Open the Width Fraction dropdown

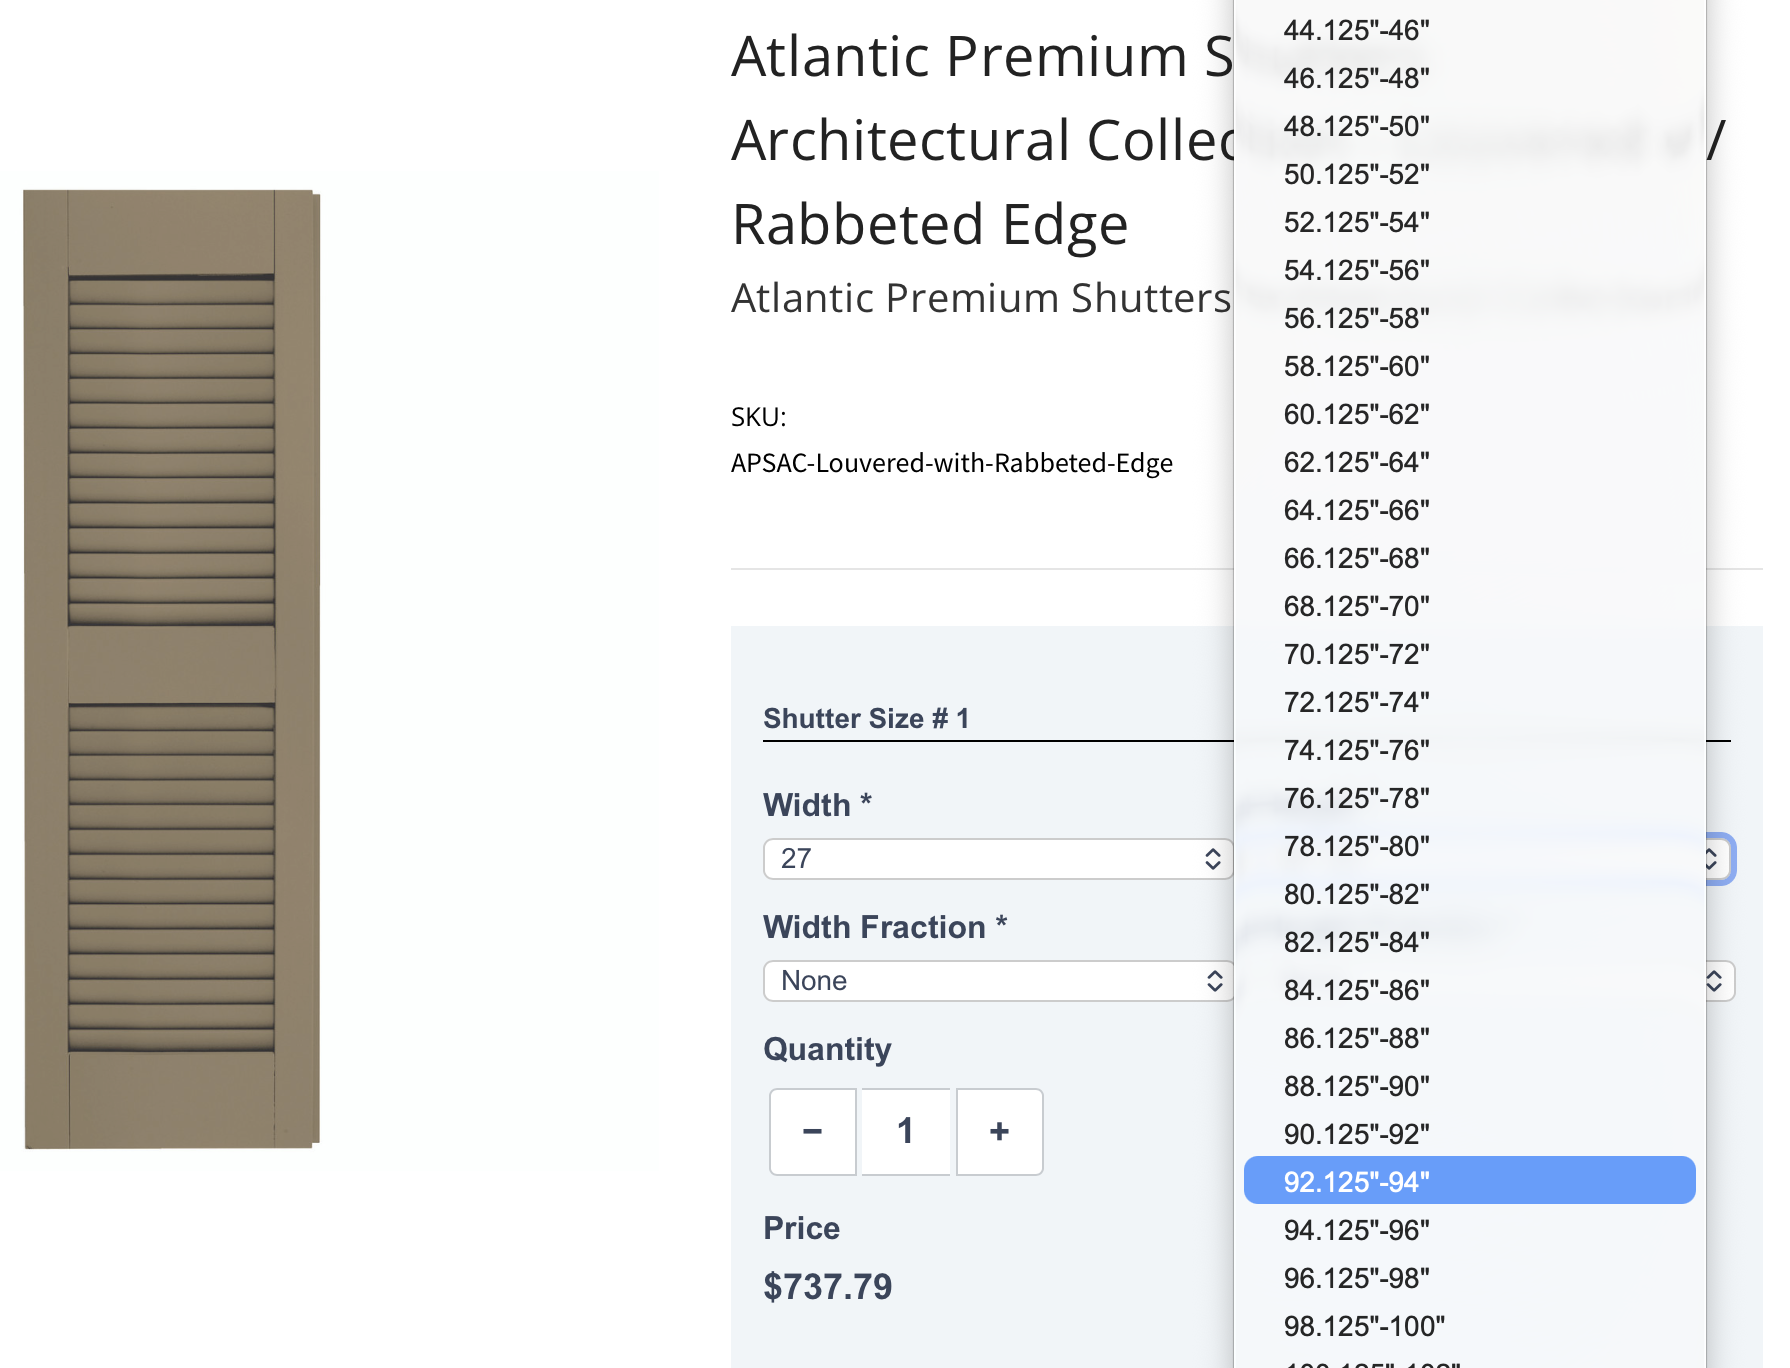point(998,980)
